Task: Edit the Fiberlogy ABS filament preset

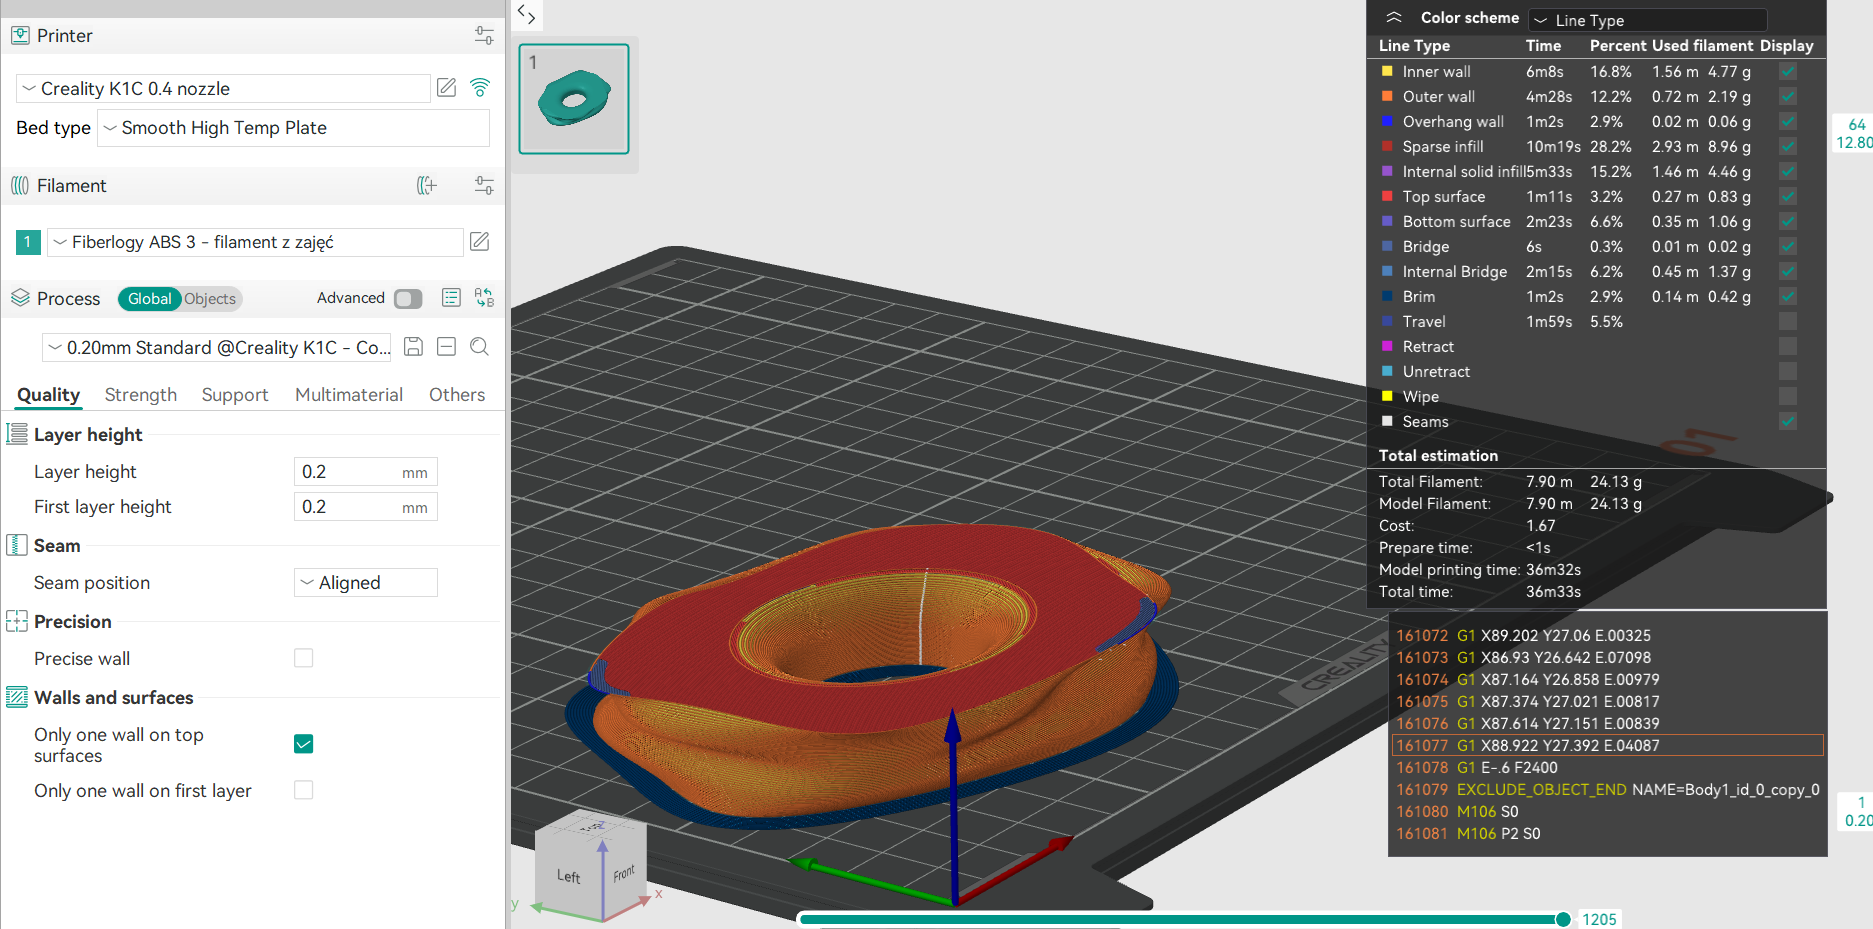Action: point(480,242)
